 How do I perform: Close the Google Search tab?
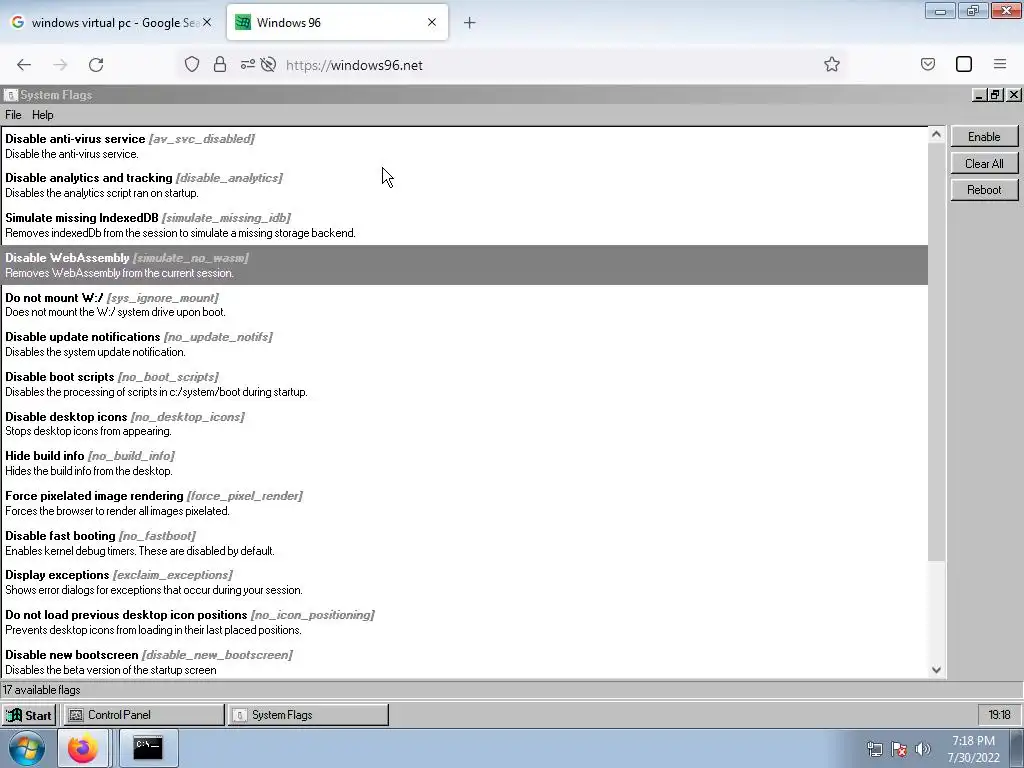point(207,22)
